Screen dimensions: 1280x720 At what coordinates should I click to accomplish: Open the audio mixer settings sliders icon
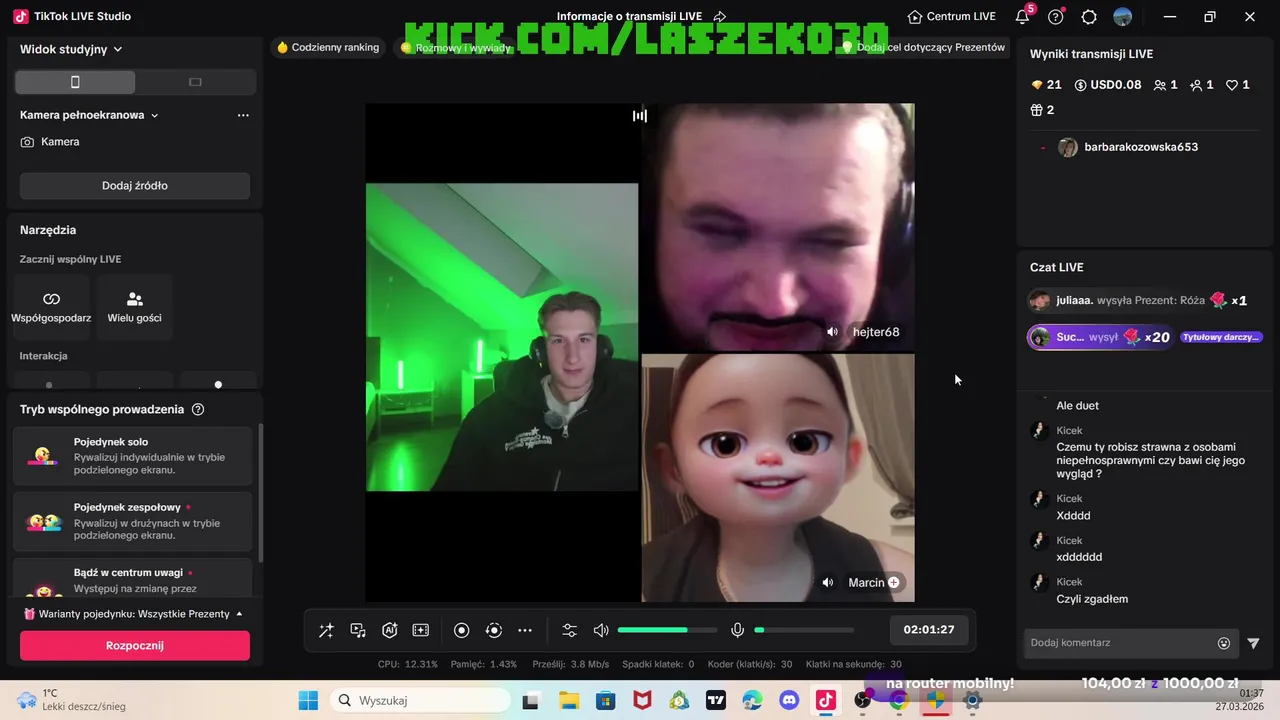click(x=569, y=630)
